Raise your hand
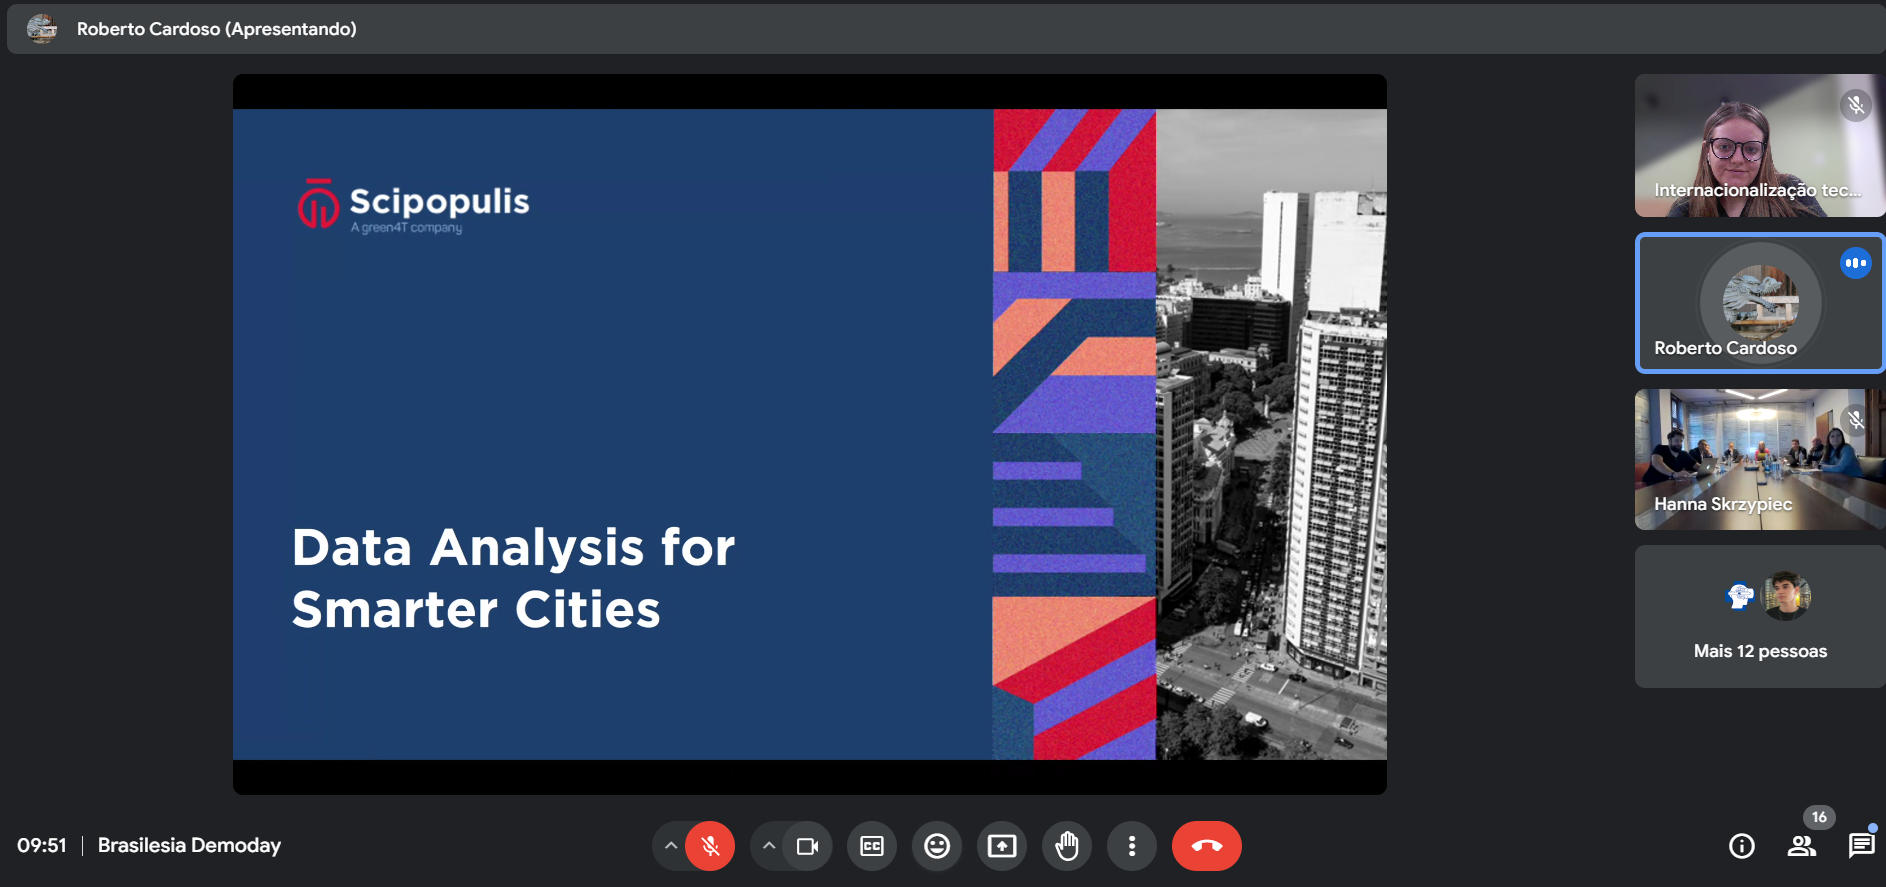Screen dimensions: 1886x887 pyautogui.click(x=1067, y=846)
